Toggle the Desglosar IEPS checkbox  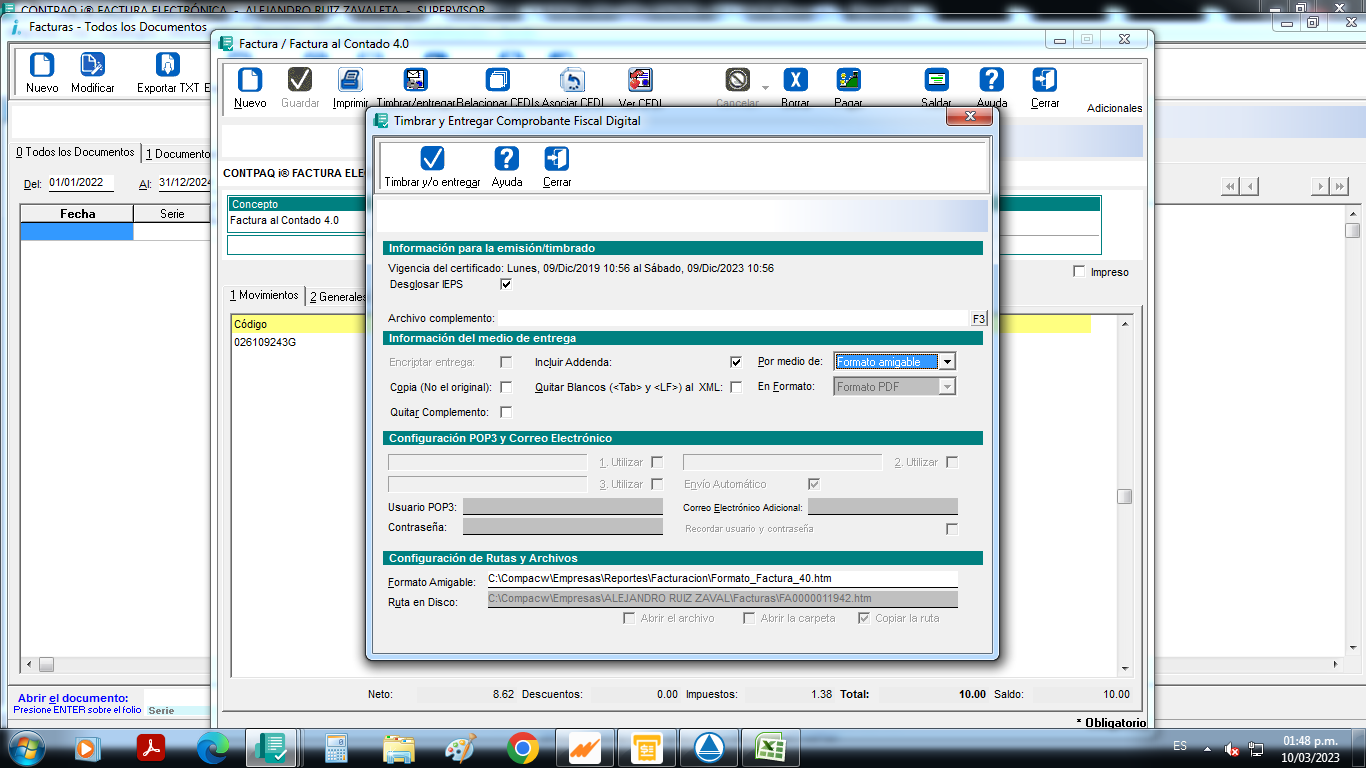click(x=506, y=284)
